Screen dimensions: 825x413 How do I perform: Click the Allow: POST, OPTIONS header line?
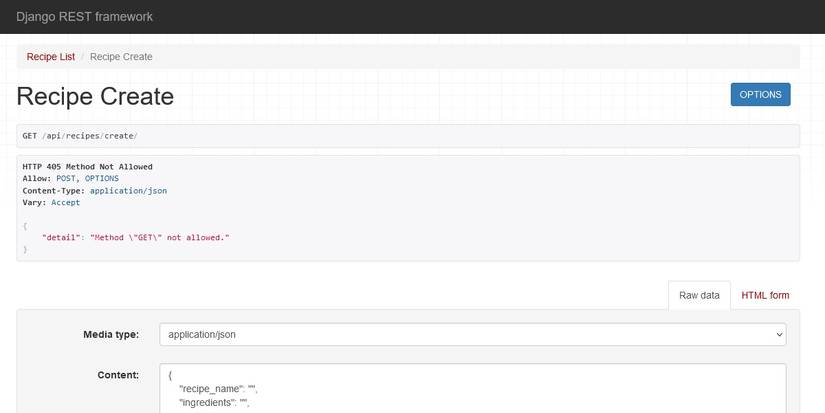(x=70, y=178)
